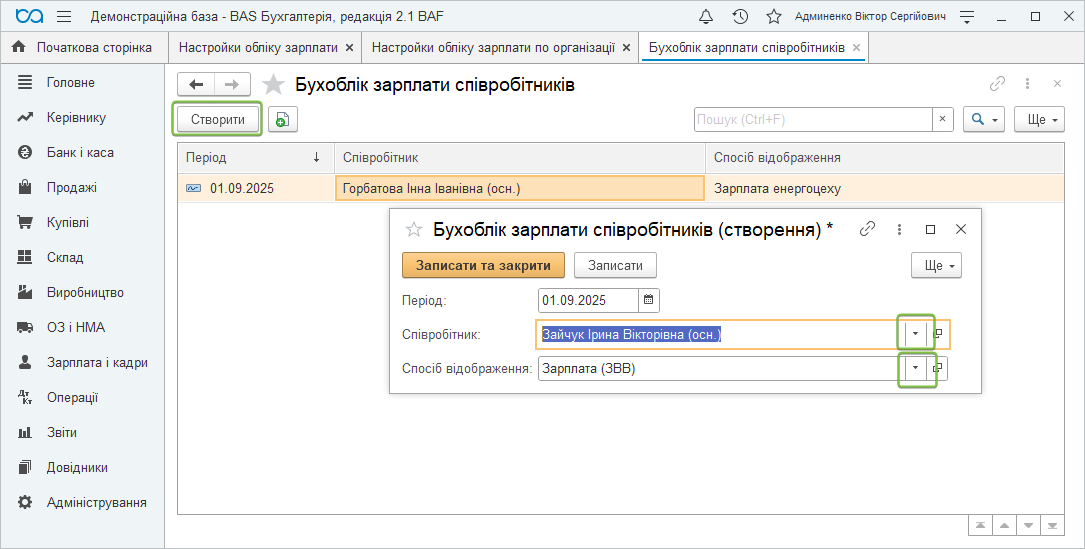
Task: Open the hamburger main menu icon
Action: 64,17
